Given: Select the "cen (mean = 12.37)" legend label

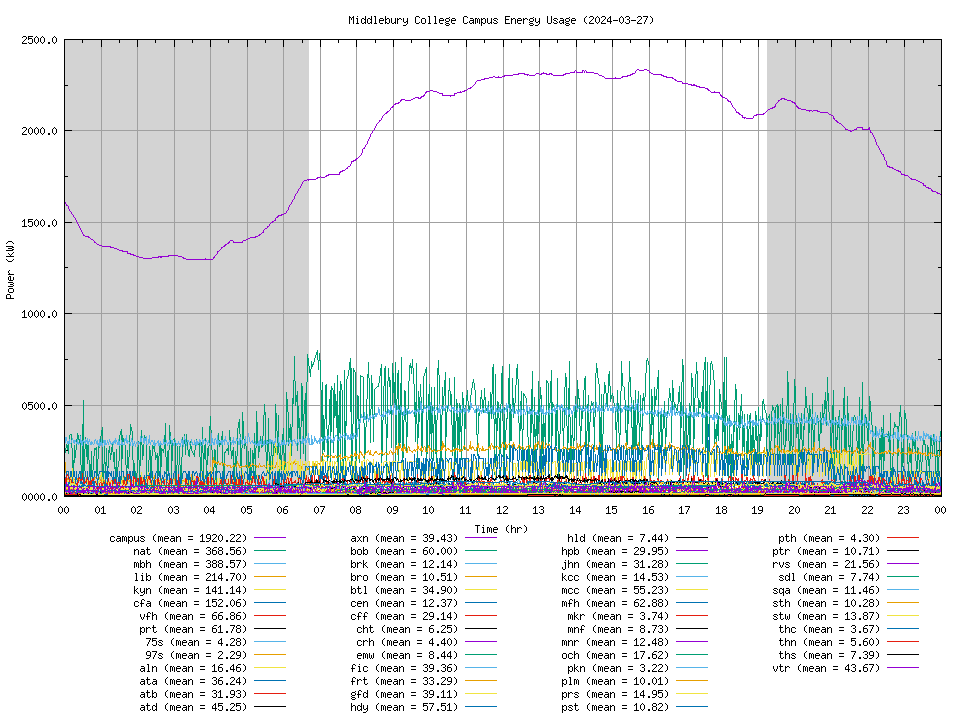Looking at the screenshot, I should (x=404, y=603).
